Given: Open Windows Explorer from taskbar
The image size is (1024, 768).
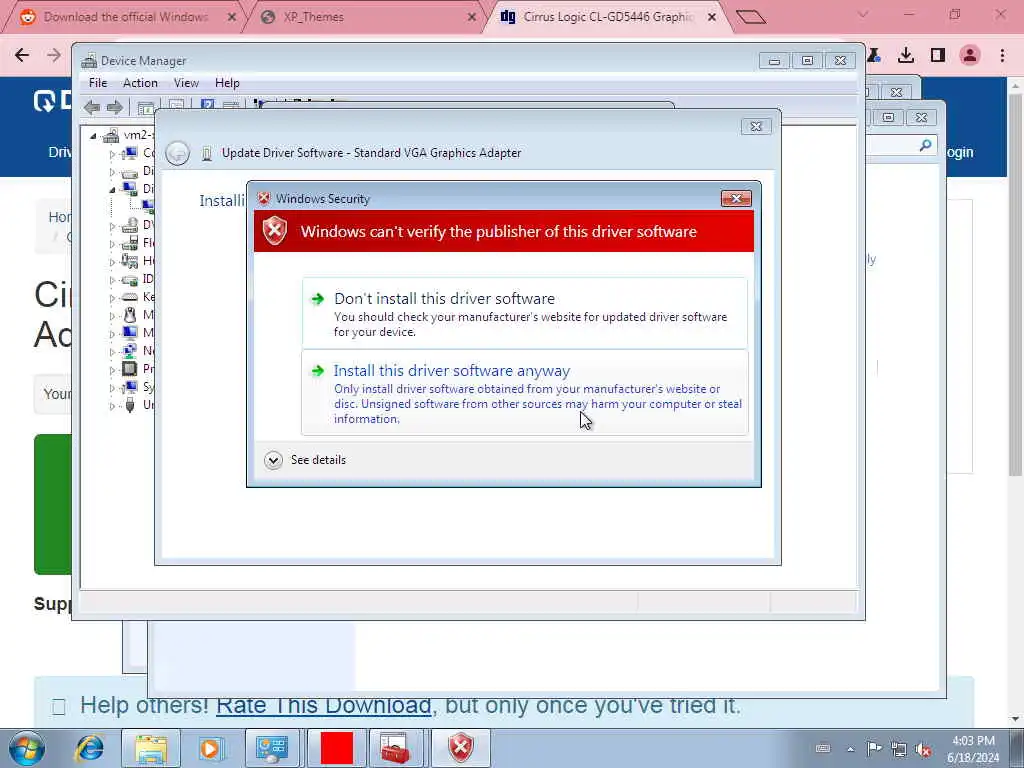Looking at the screenshot, I should tap(151, 748).
